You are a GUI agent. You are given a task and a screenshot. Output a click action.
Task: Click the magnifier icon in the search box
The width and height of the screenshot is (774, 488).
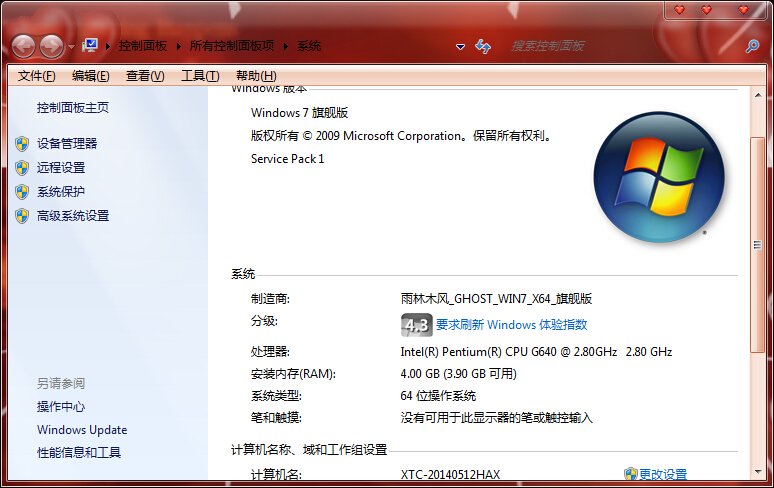pos(752,46)
